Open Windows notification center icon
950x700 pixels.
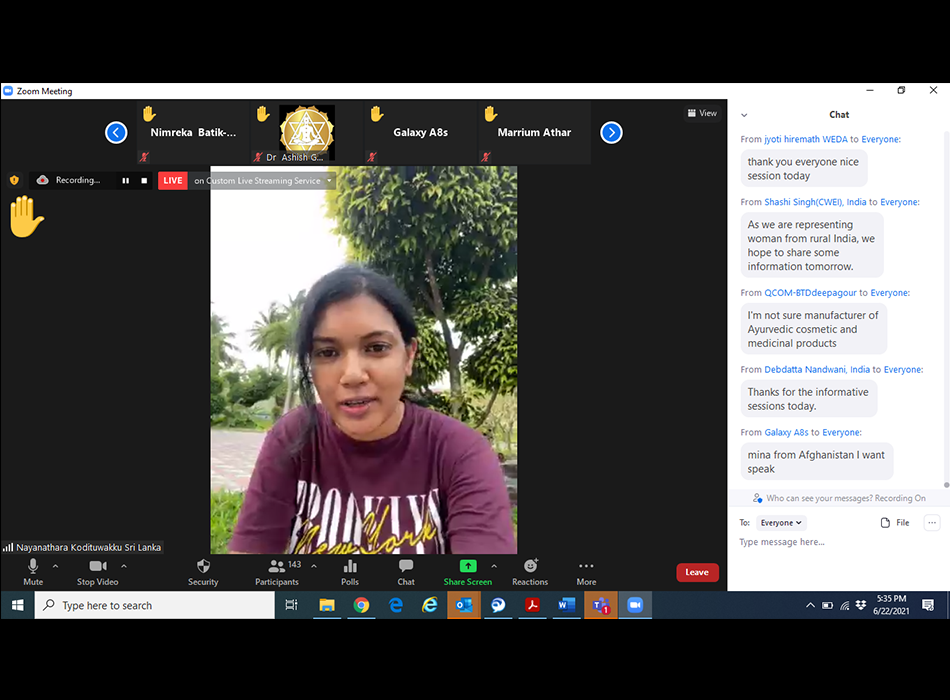[x=928, y=605]
